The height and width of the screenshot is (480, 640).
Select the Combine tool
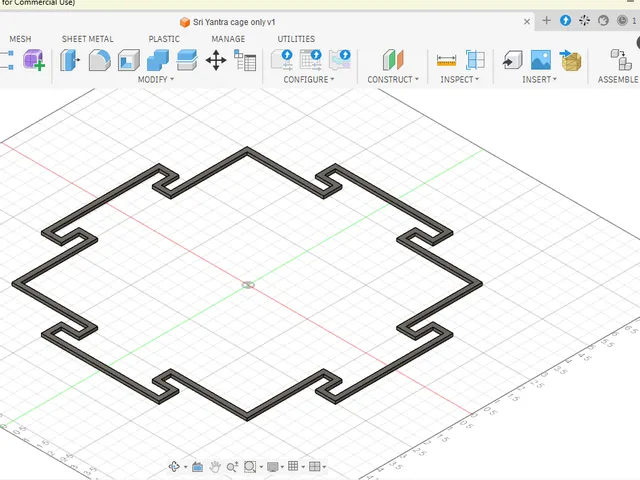pyautogui.click(x=158, y=60)
